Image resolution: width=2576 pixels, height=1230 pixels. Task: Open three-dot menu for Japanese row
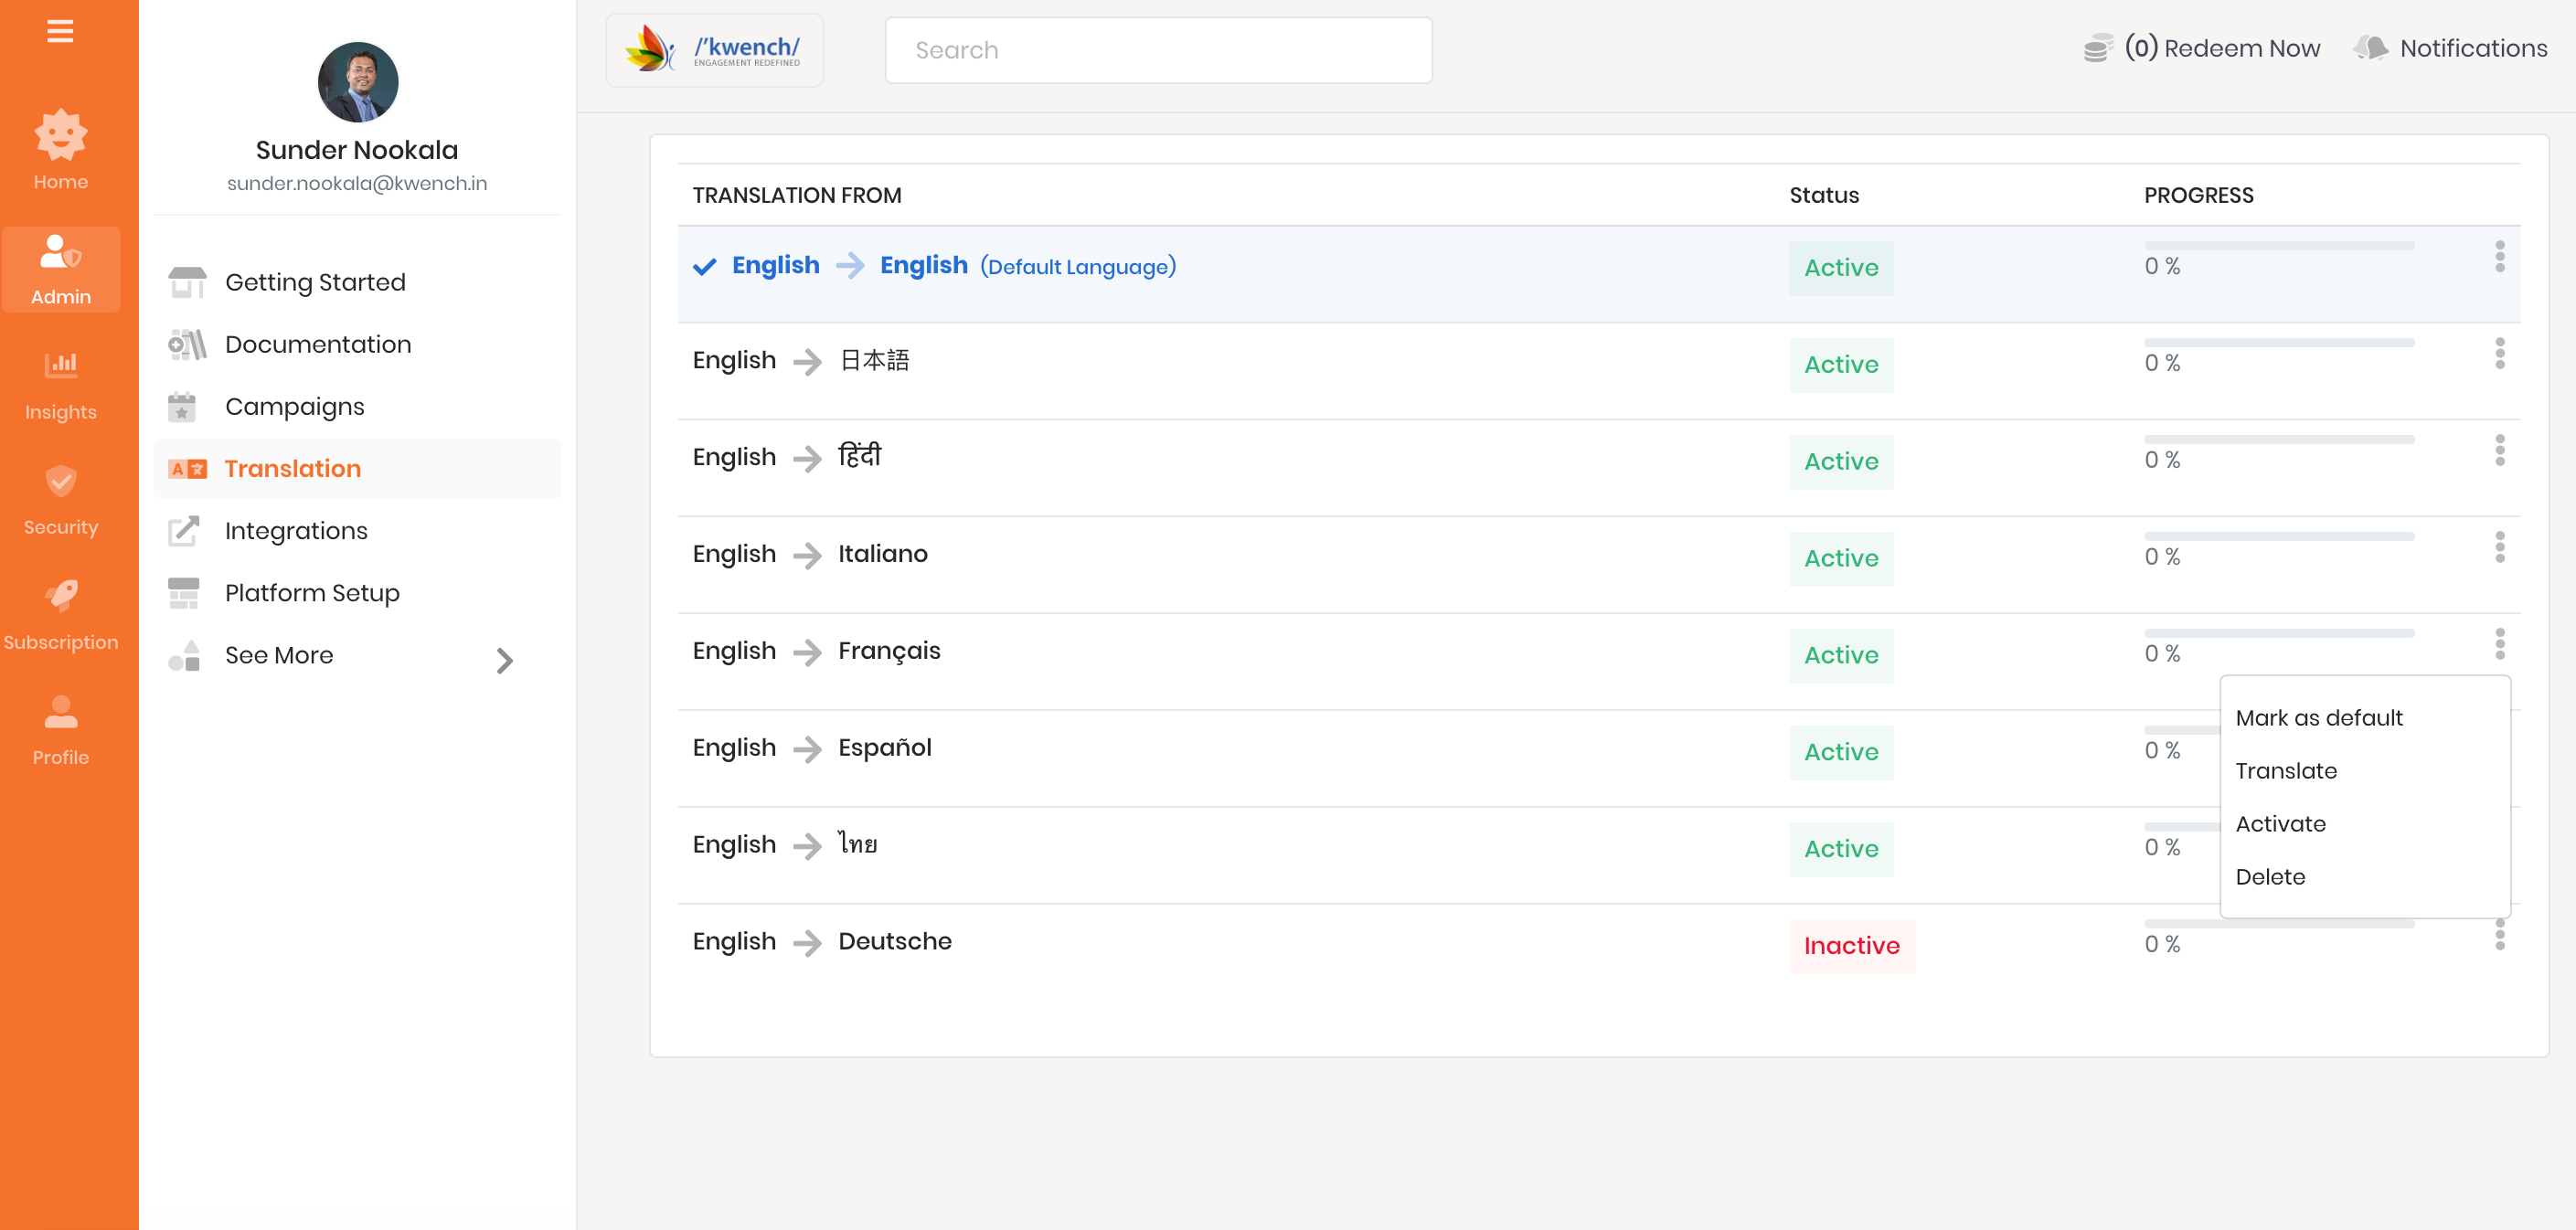click(x=2499, y=353)
